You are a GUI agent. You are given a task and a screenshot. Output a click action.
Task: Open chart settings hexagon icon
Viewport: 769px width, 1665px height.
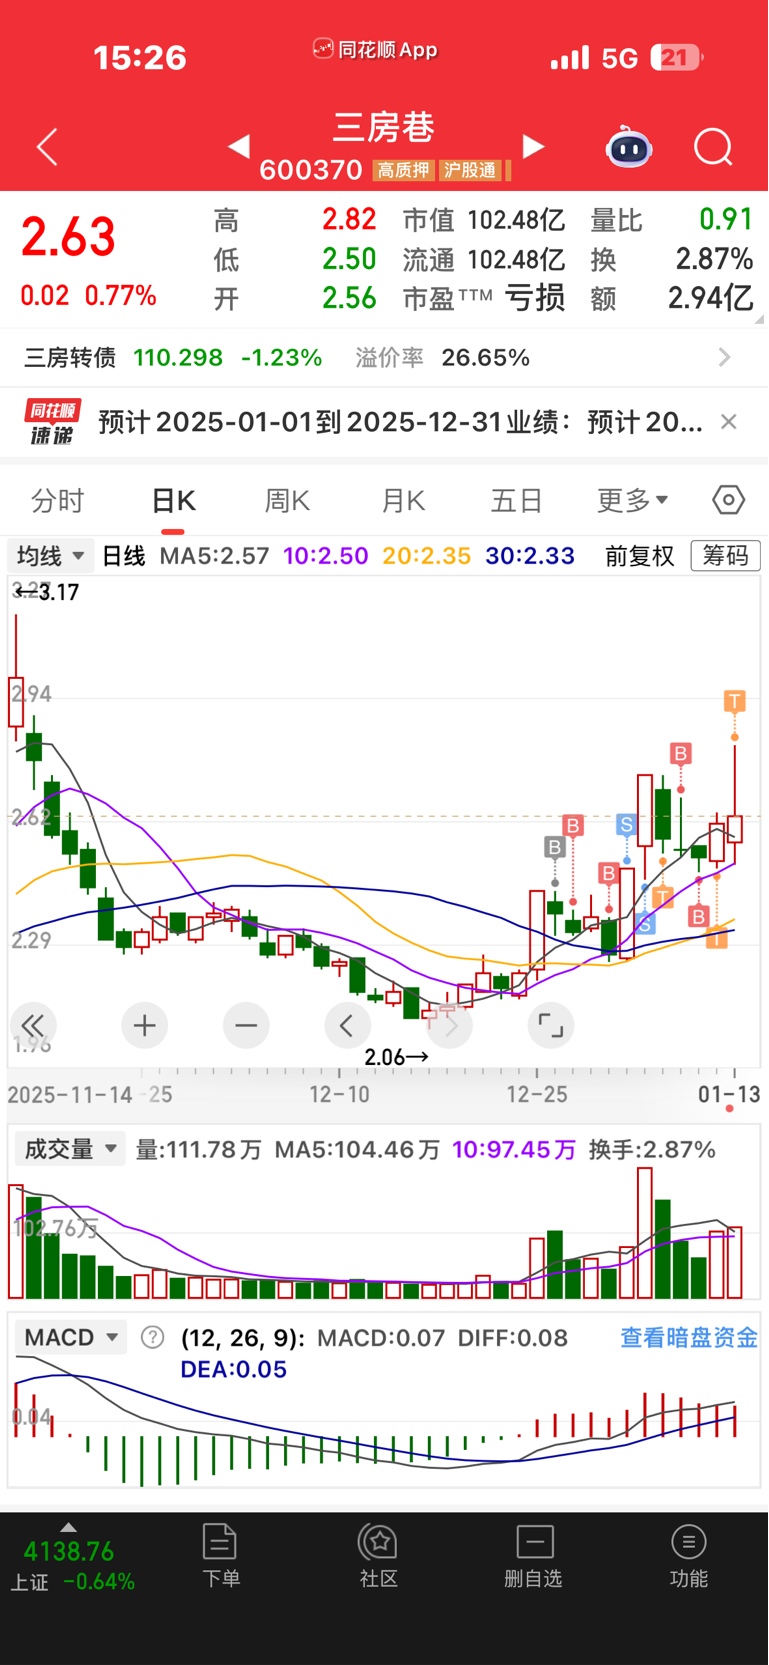(x=728, y=499)
